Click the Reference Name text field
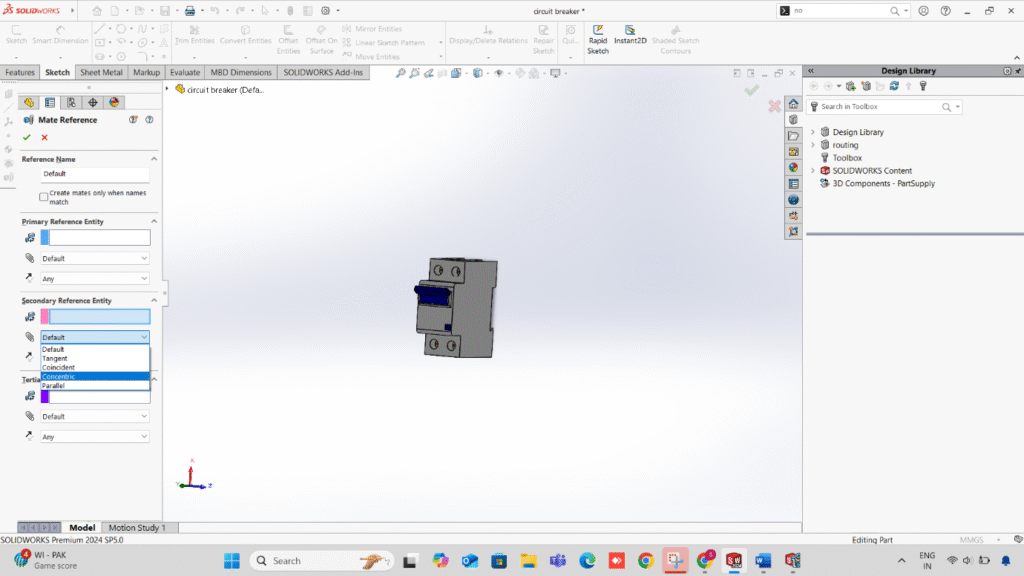Viewport: 1024px width, 576px height. click(95, 174)
